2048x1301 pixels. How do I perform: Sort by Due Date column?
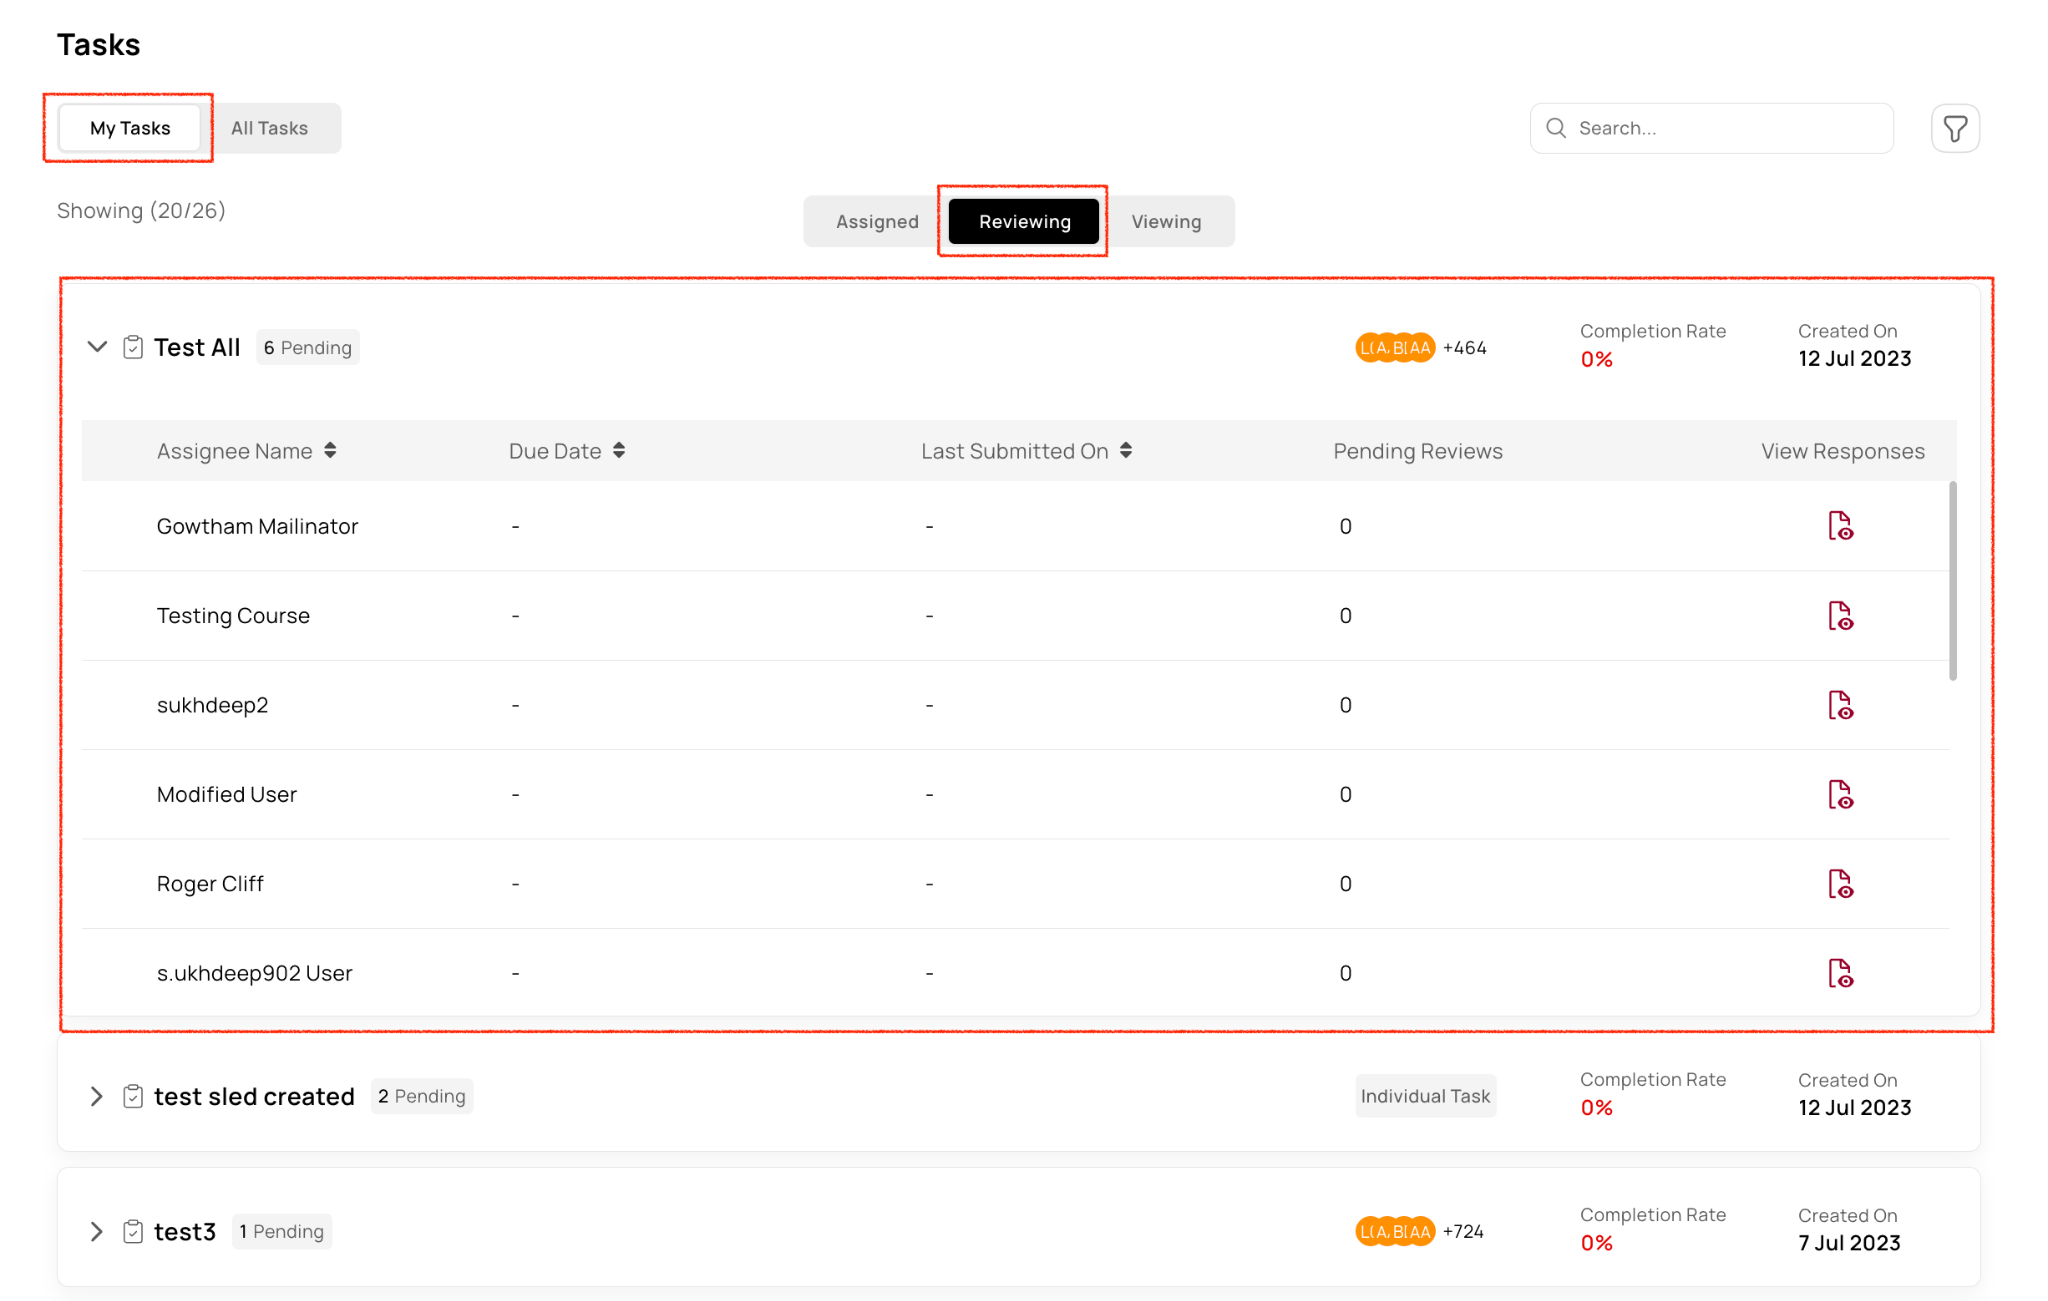619,451
